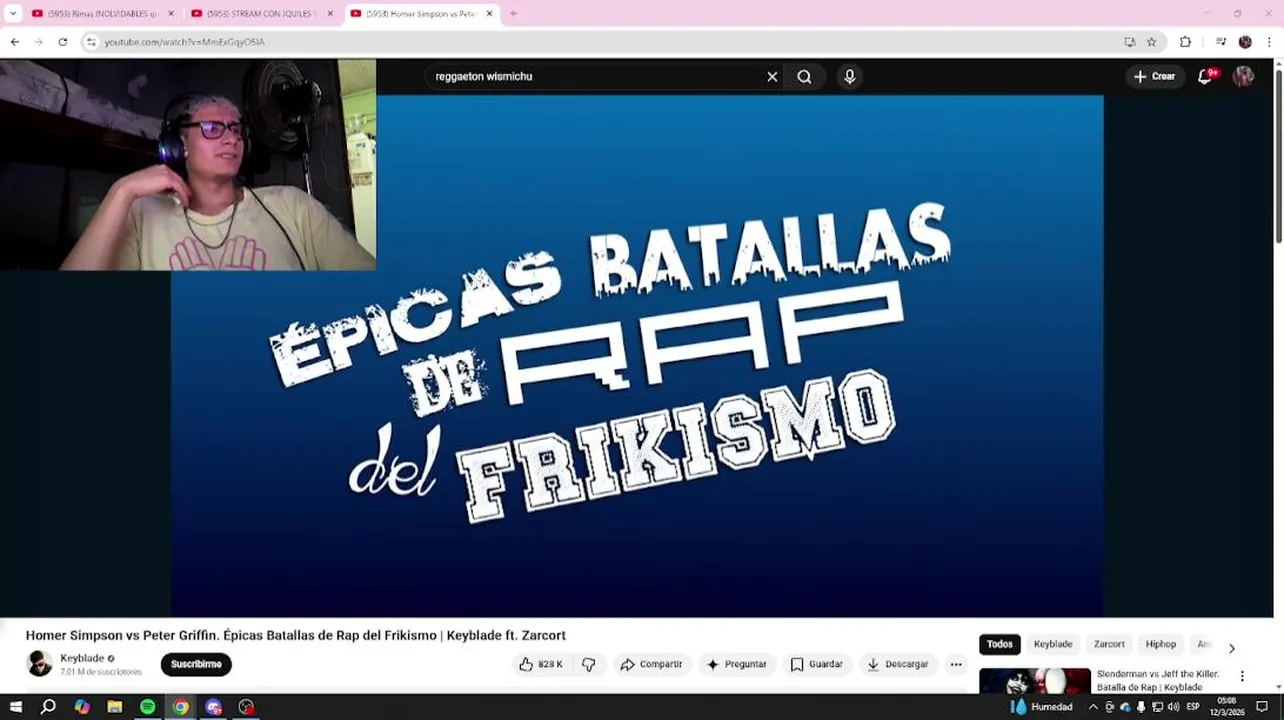
Task: Click the YouTube search magnifier button
Action: point(804,77)
